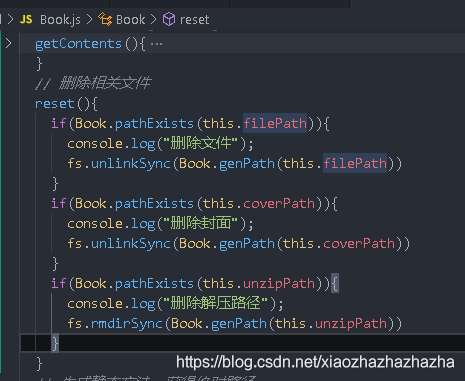Click the reset method declaration

54,104
